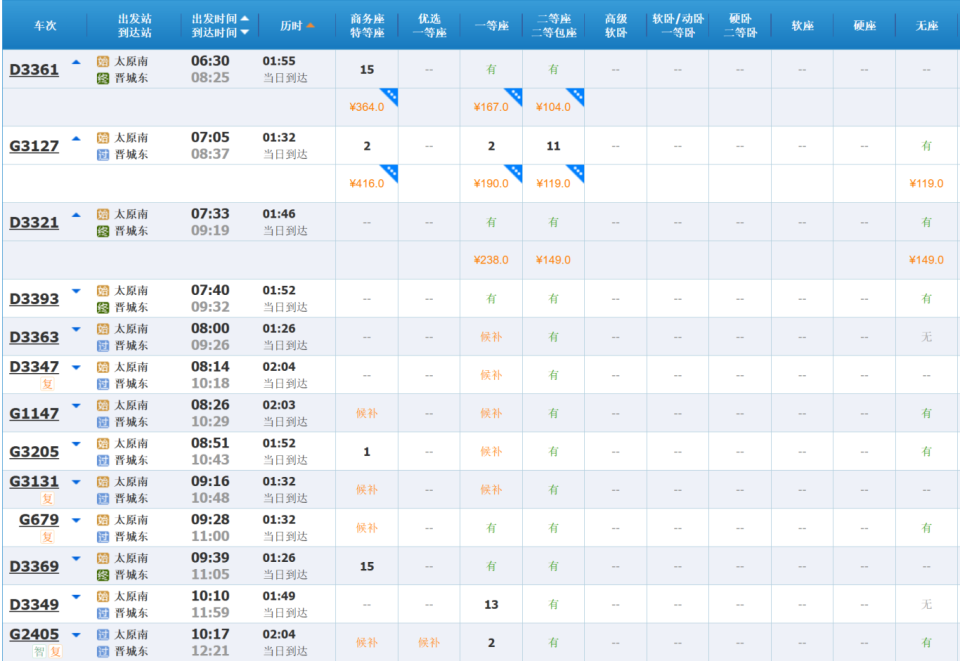Click the 始 origin icon on D3321 row
Screen dimensions: 960x661
103,214
